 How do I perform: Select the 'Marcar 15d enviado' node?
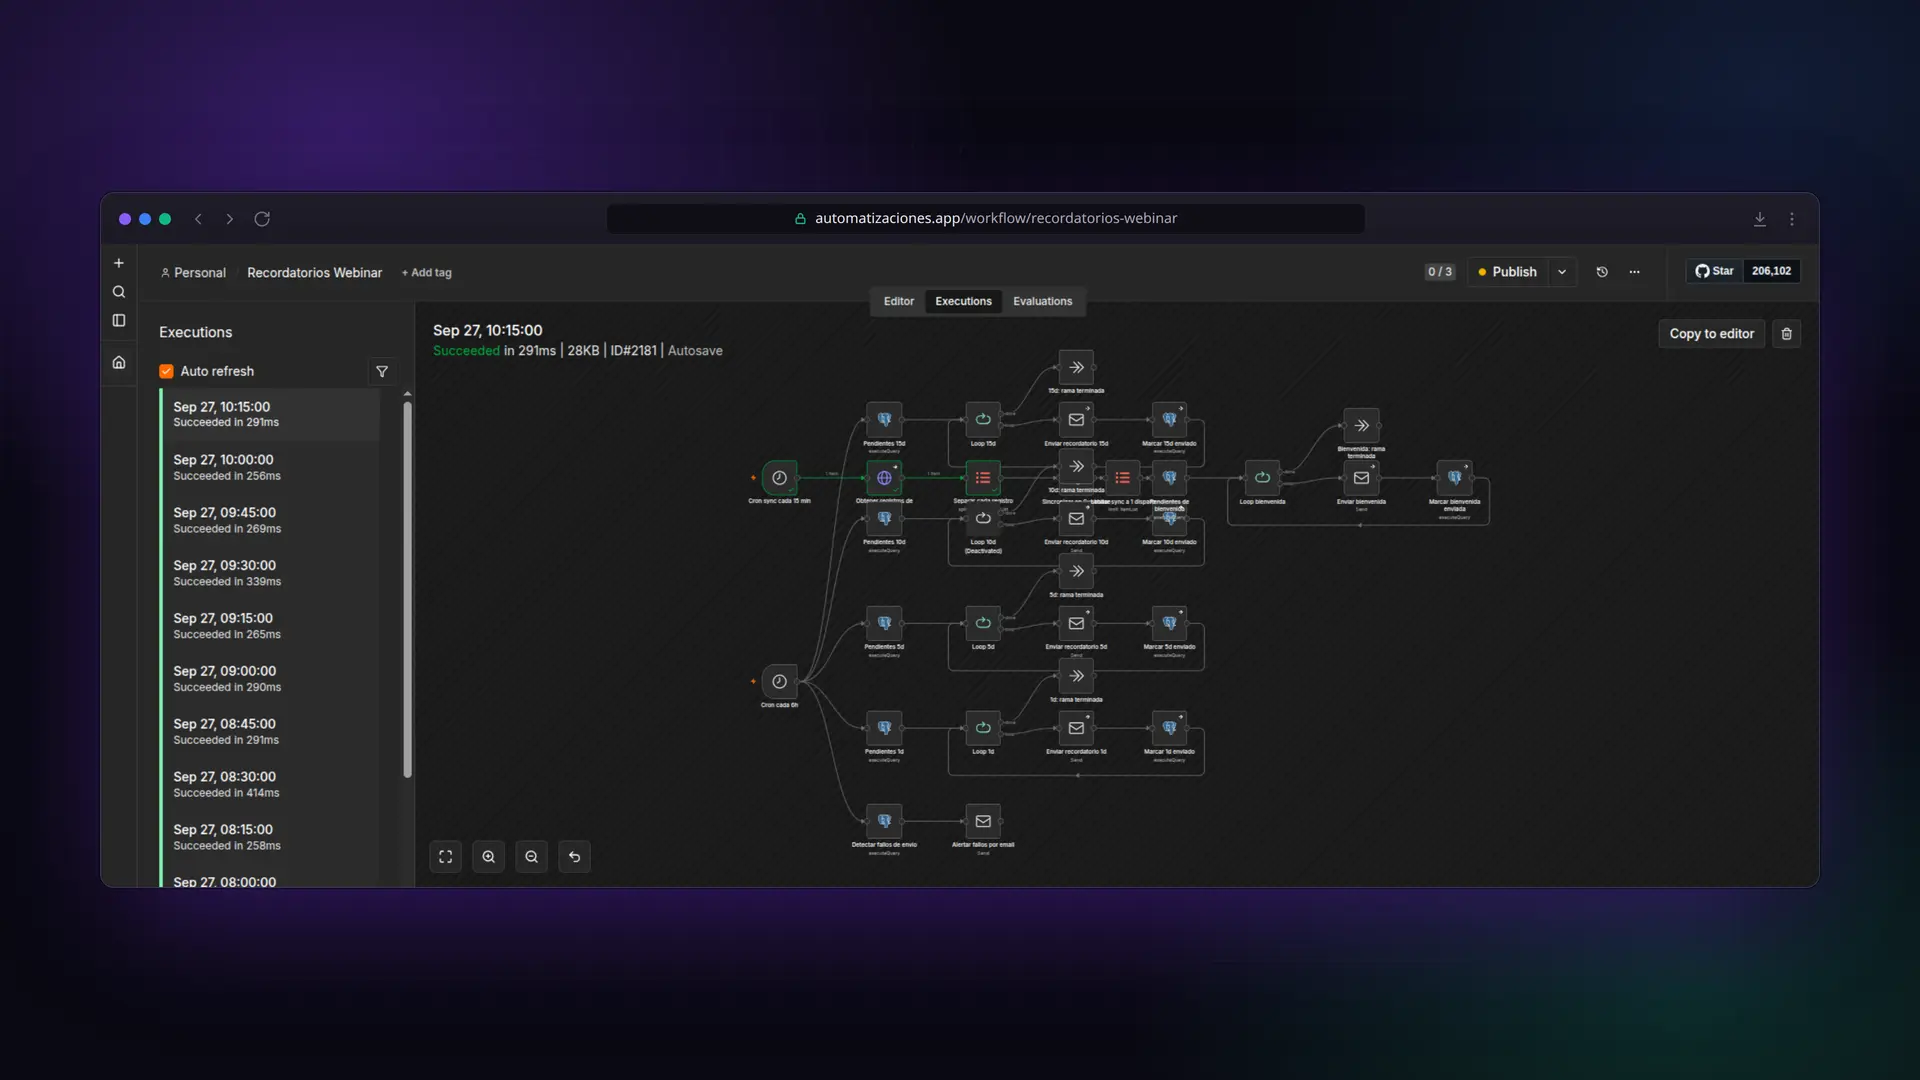[1169, 420]
